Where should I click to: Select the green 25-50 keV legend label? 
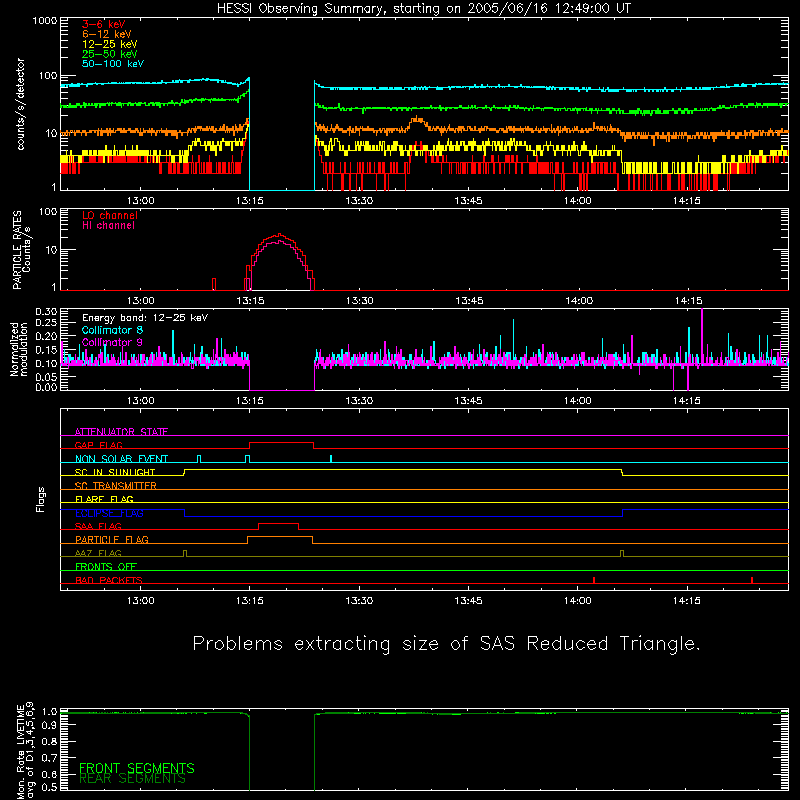pos(110,54)
